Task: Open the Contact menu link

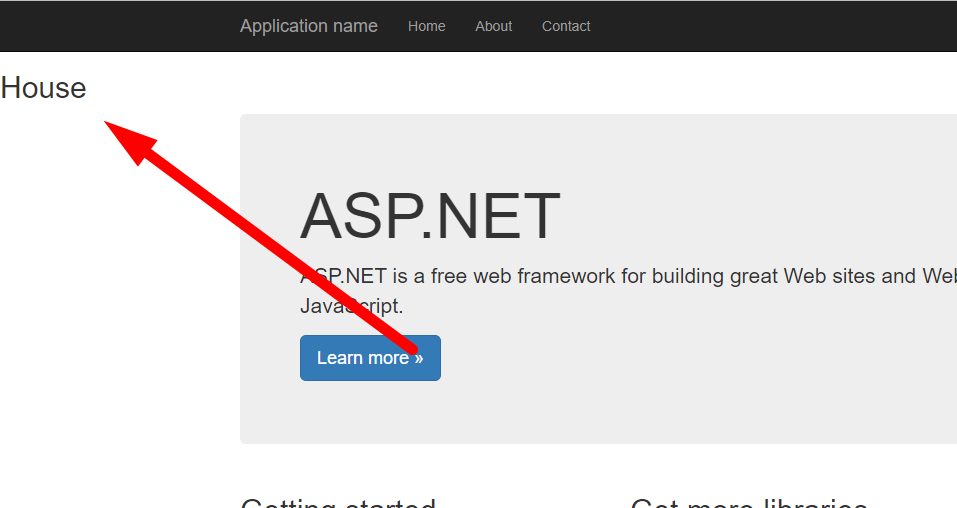Action: coord(566,26)
